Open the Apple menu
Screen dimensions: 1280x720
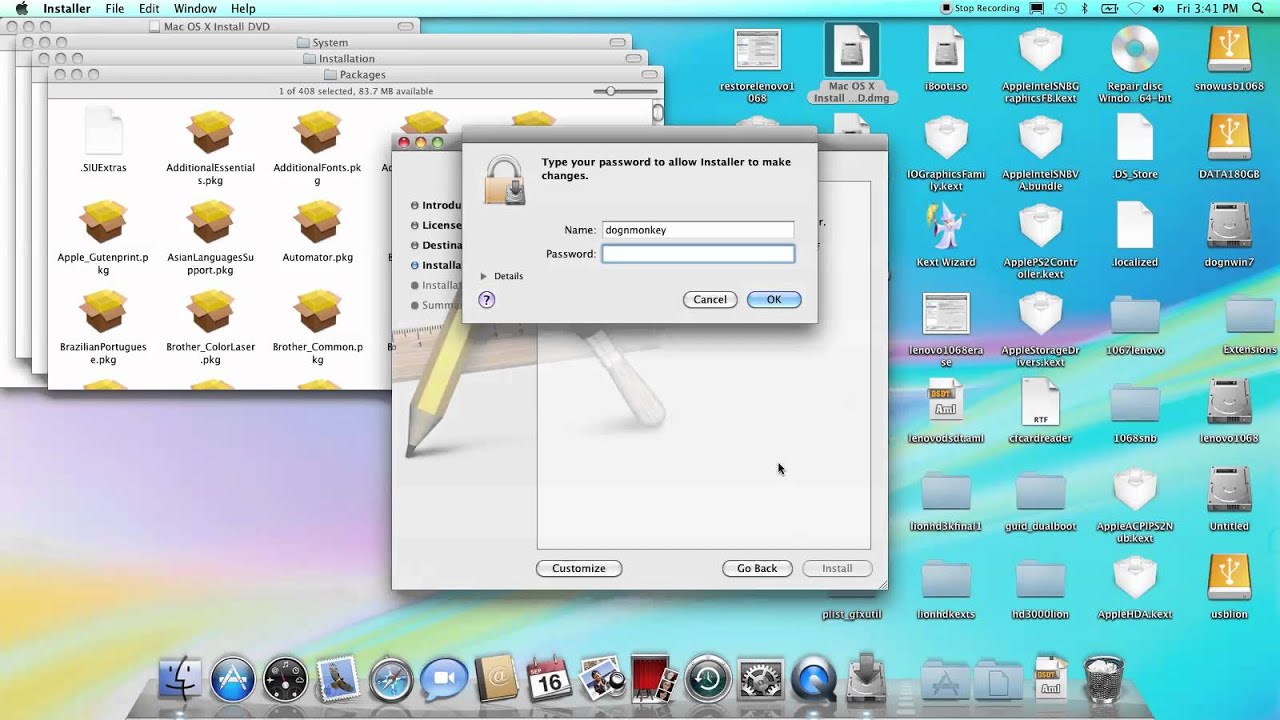click(21, 8)
